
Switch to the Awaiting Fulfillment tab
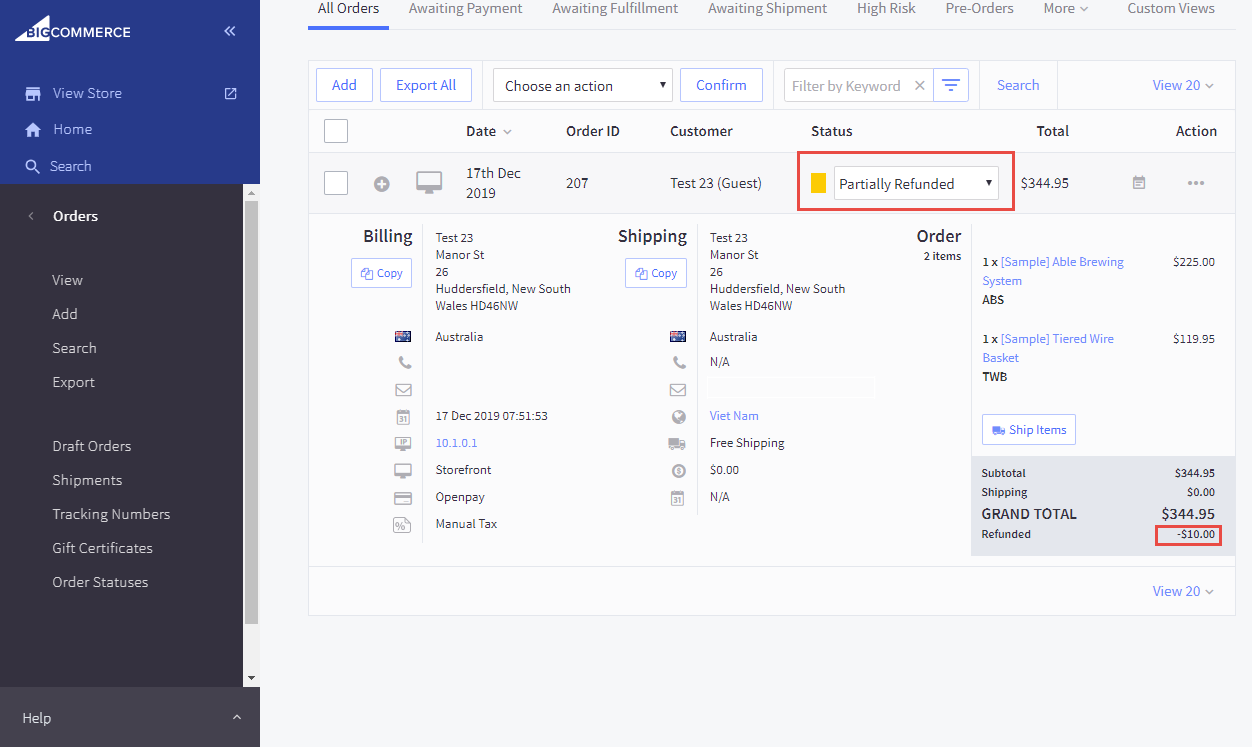click(615, 9)
